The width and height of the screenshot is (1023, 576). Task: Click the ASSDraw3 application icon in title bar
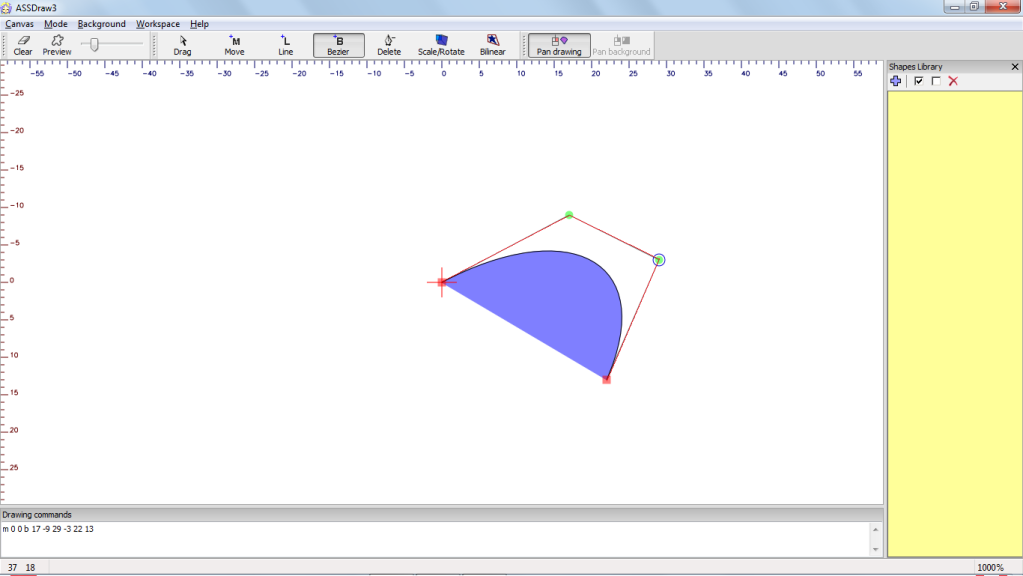(7, 8)
